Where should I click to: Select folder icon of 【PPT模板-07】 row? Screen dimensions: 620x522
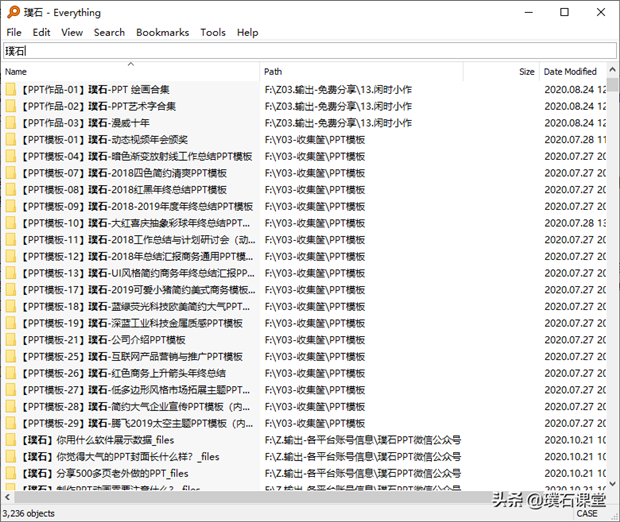click(11, 173)
